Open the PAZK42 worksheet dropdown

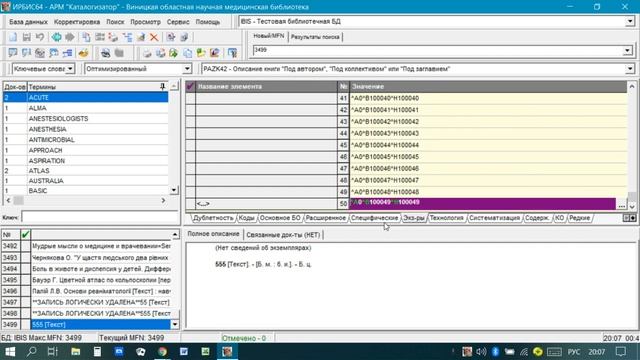click(x=630, y=69)
